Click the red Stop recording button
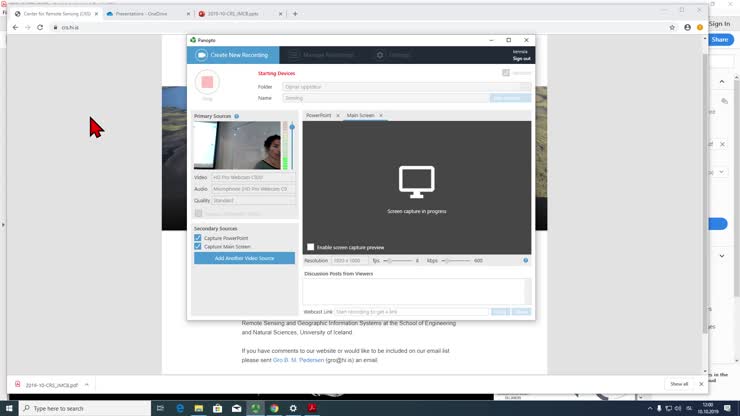Image resolution: width=740 pixels, height=416 pixels. click(207, 82)
